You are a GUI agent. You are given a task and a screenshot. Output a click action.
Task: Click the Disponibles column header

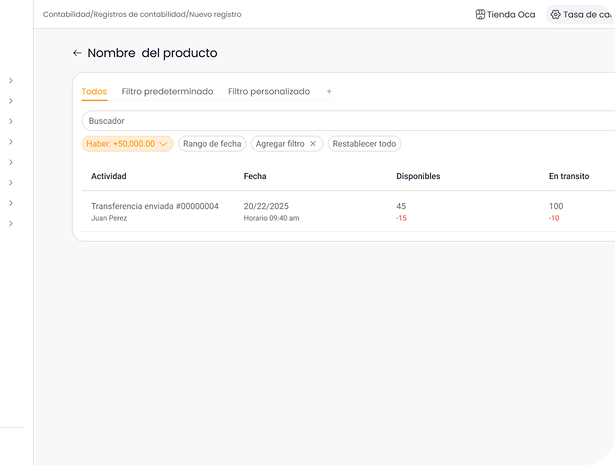pos(418,176)
